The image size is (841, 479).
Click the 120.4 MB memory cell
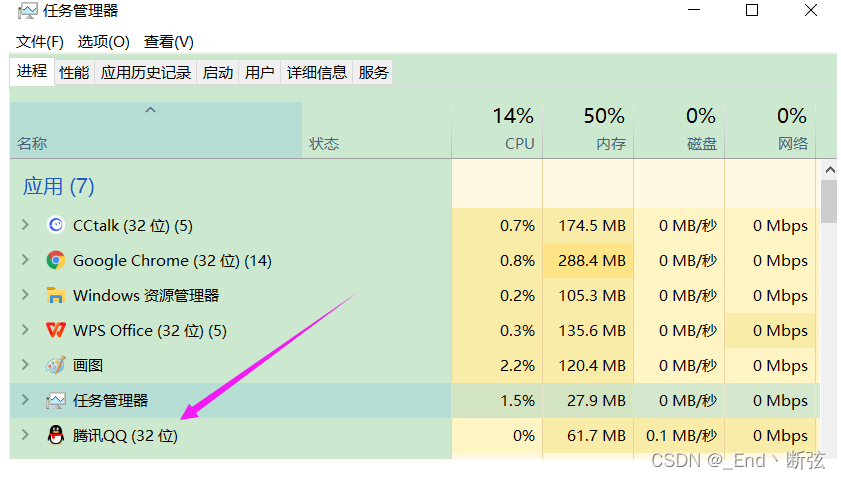tap(588, 366)
